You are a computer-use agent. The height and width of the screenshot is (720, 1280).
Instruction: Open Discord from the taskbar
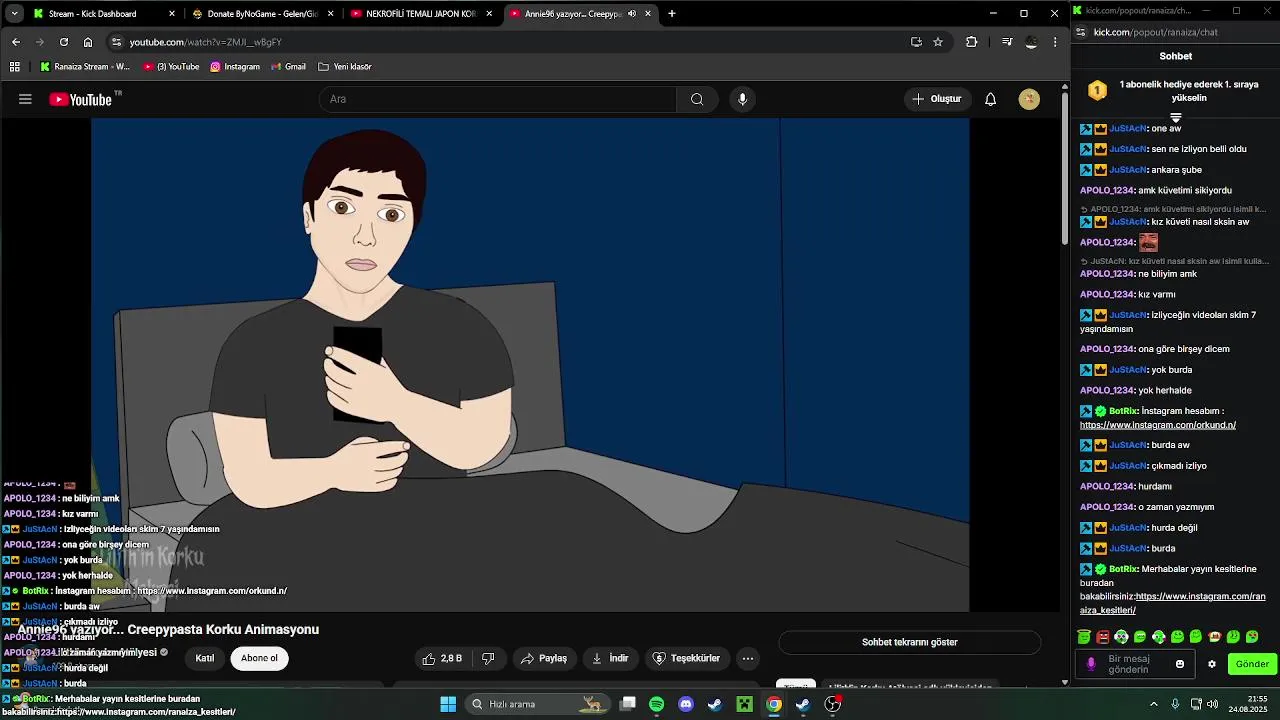[x=686, y=704]
